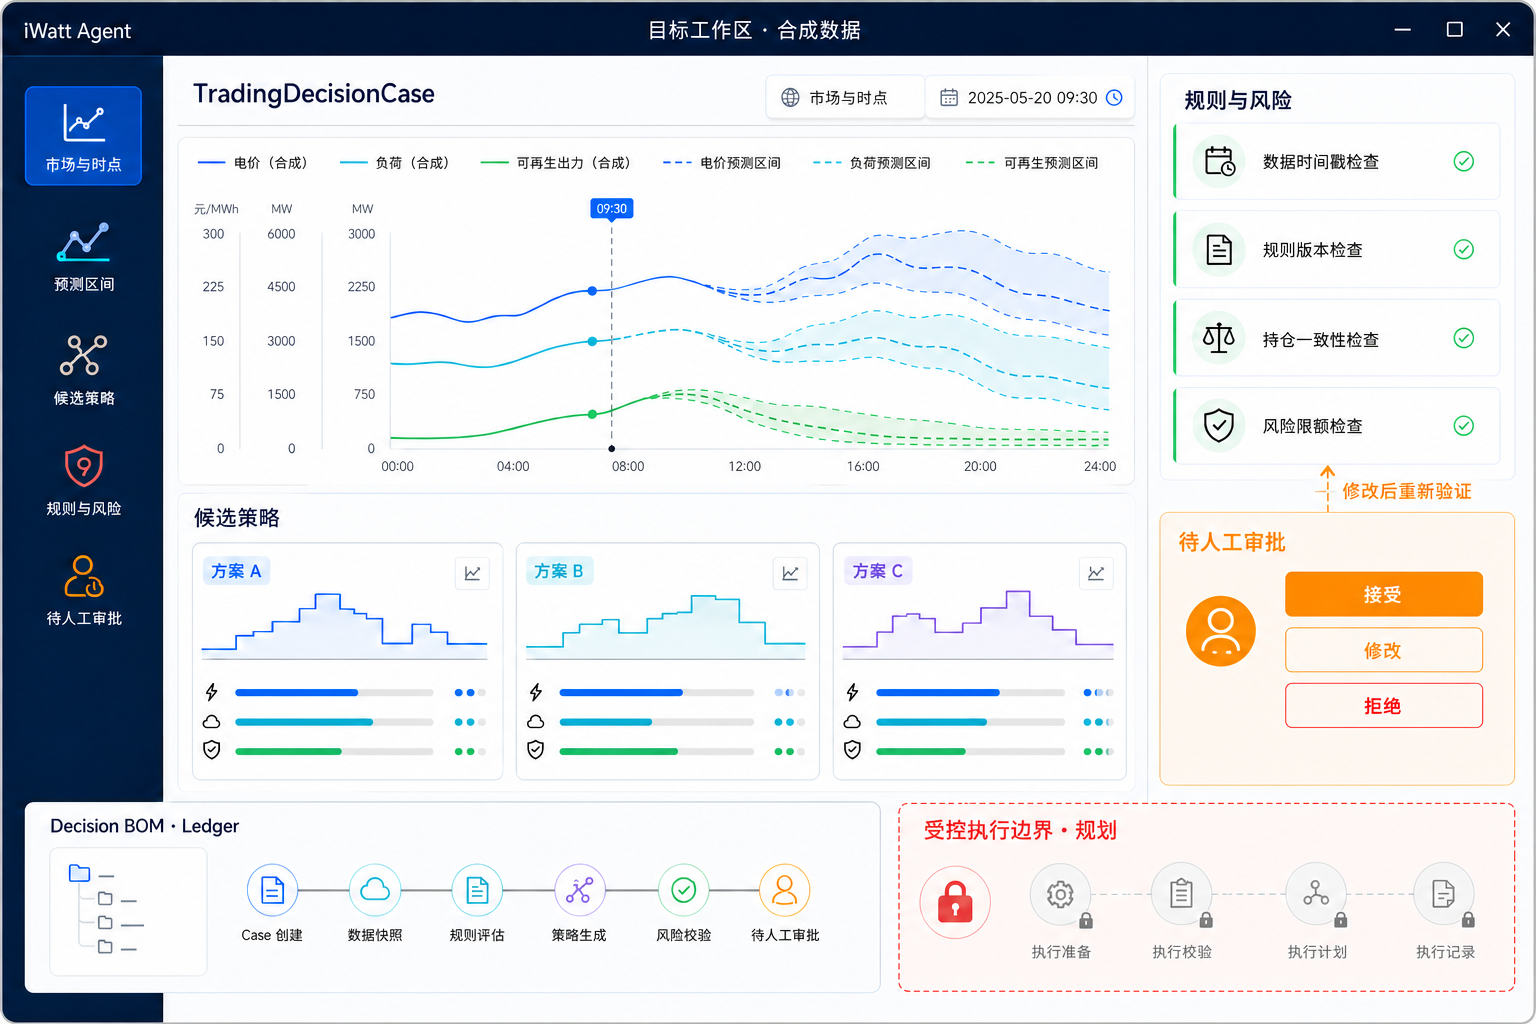Open chart icon on 方案 A card
The height and width of the screenshot is (1024, 1536).
click(472, 573)
